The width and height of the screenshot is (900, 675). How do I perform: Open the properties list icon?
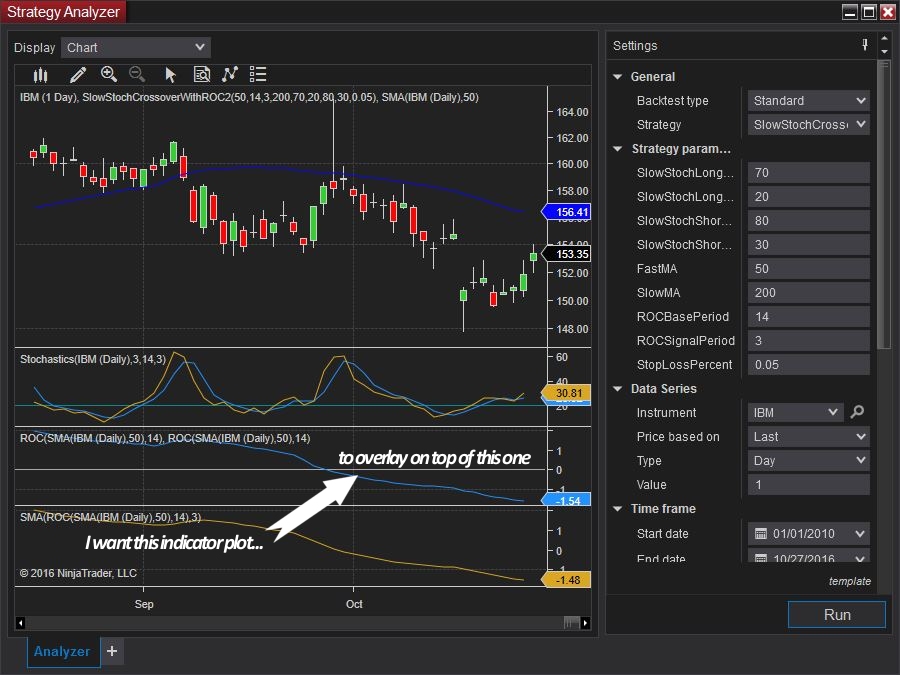[x=258, y=74]
